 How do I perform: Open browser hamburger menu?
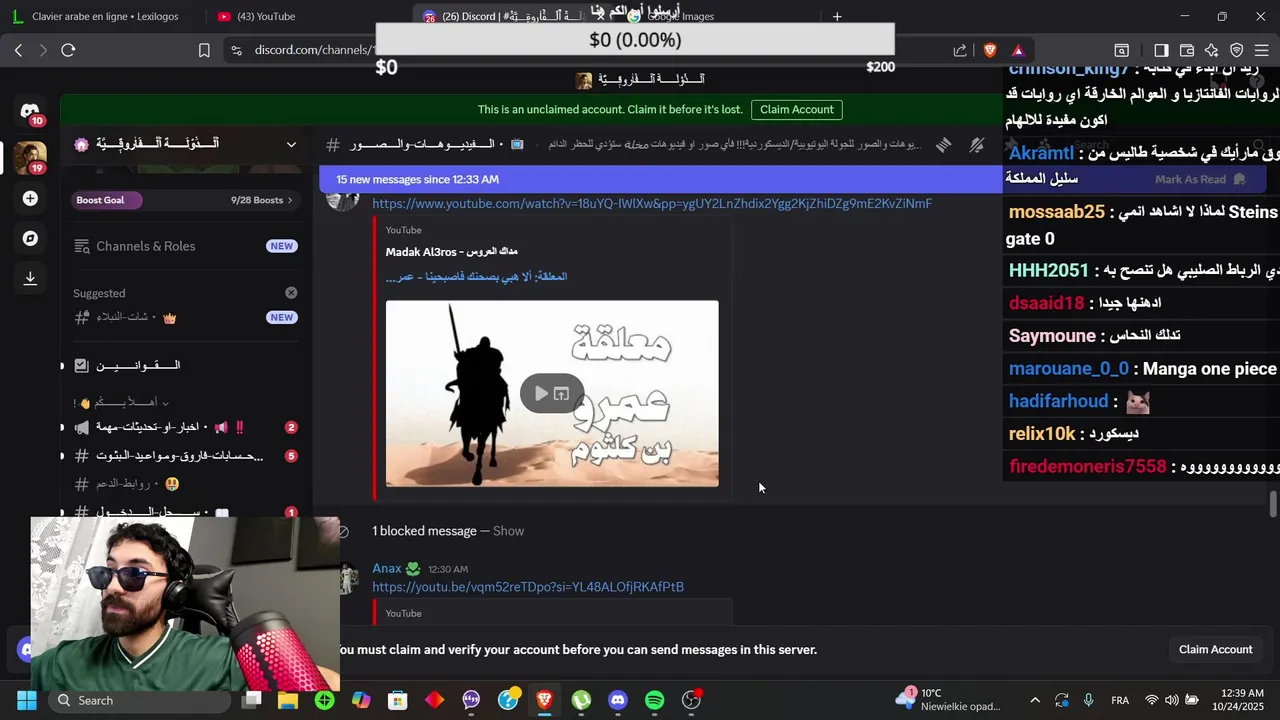1262,50
